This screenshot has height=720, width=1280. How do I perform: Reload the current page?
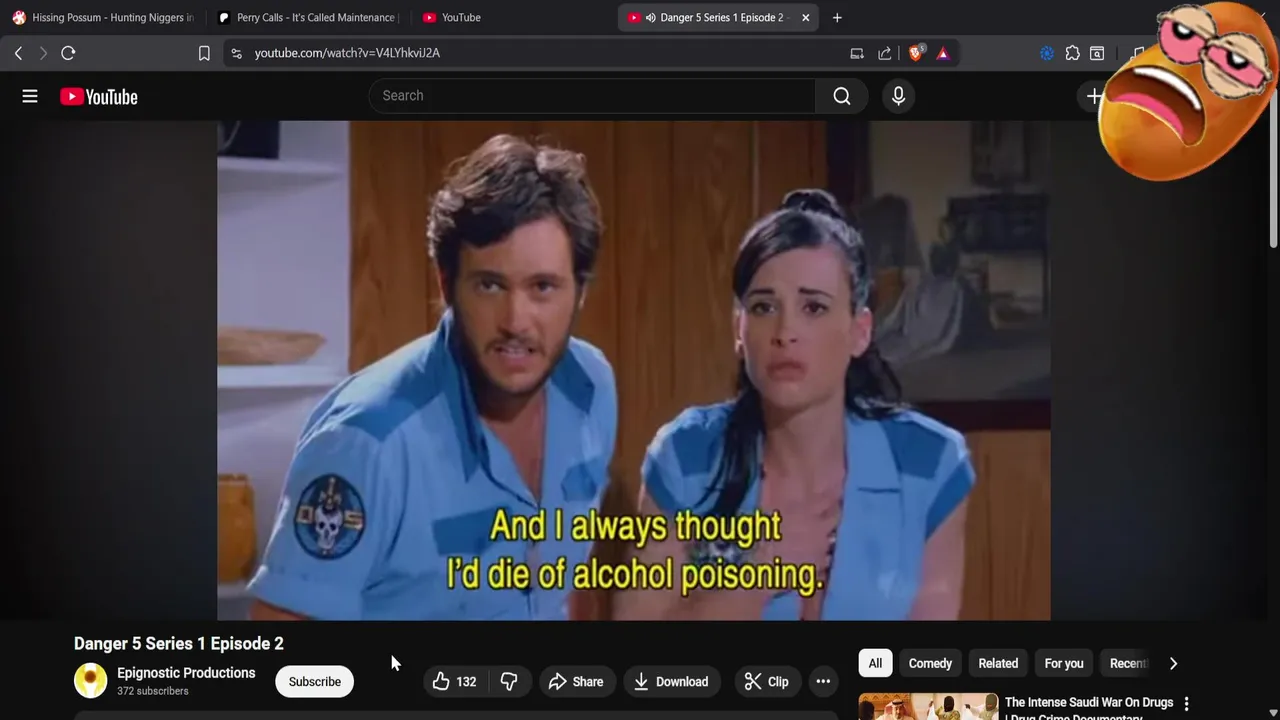(68, 53)
